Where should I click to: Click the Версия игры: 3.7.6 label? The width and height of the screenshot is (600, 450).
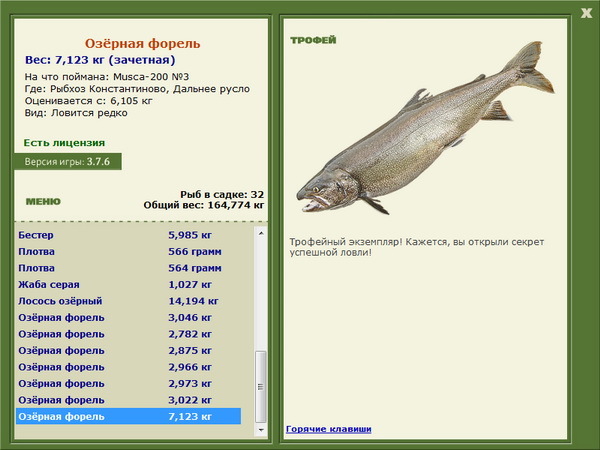point(67,161)
